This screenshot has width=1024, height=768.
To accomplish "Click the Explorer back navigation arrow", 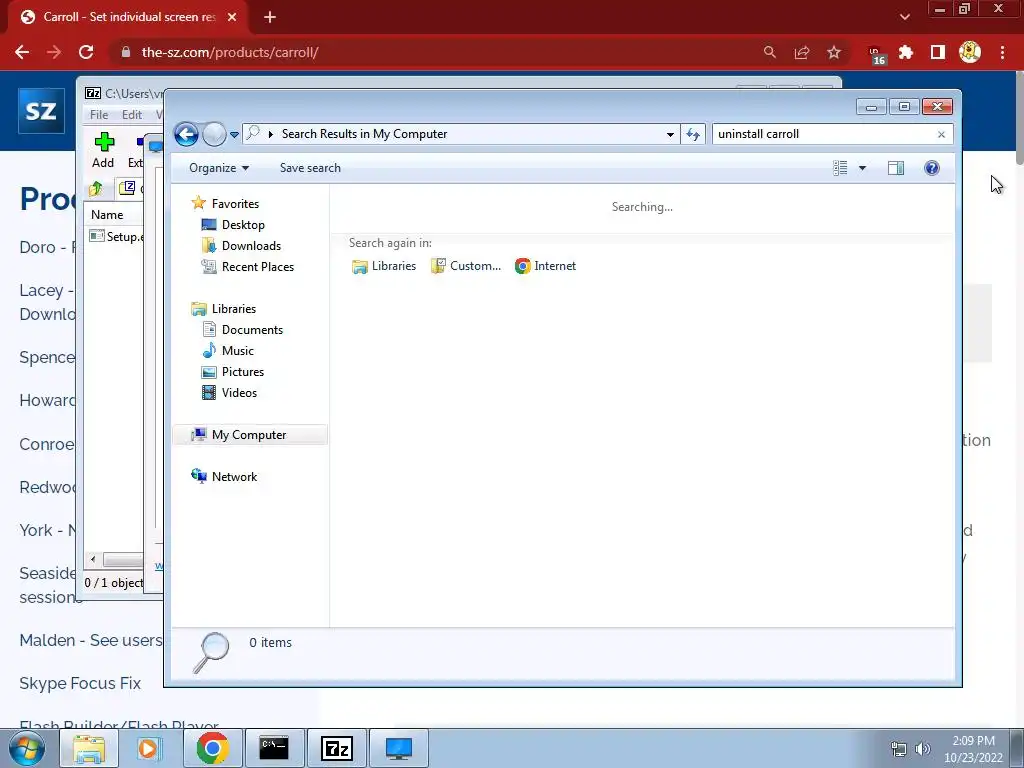I will 186,135.
